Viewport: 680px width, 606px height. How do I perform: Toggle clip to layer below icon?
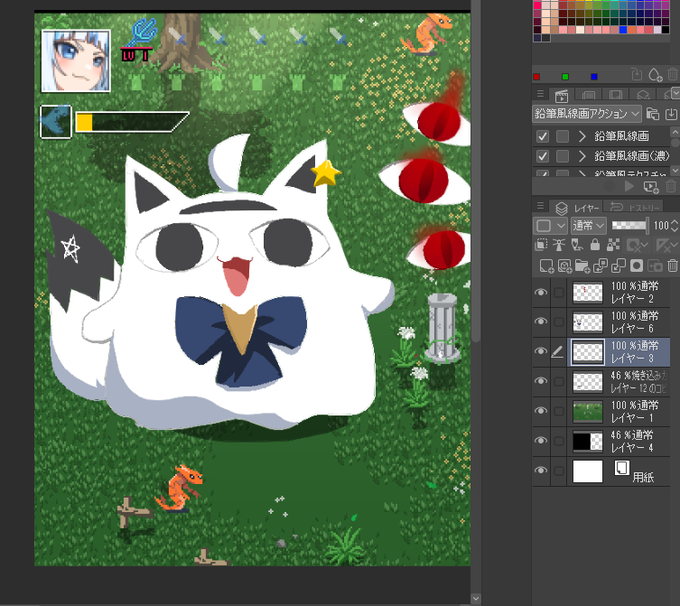pos(541,245)
